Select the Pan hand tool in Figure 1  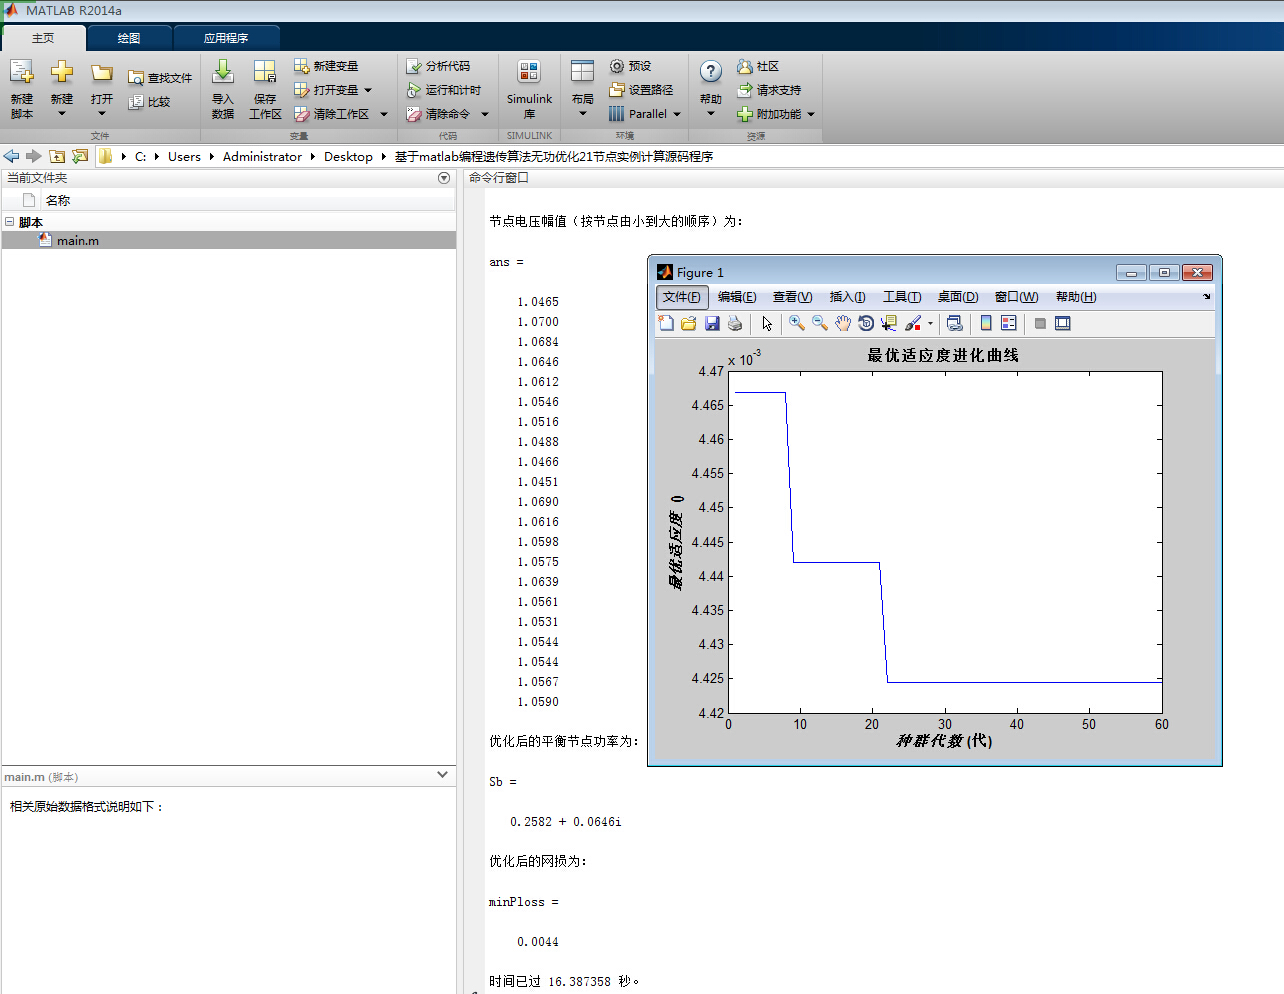click(843, 323)
